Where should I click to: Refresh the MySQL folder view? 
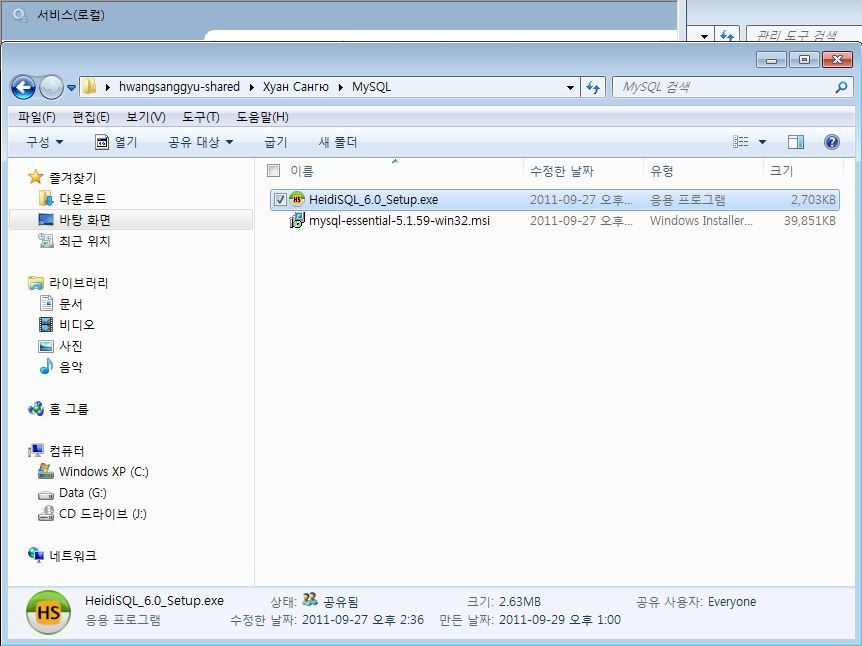coord(593,87)
